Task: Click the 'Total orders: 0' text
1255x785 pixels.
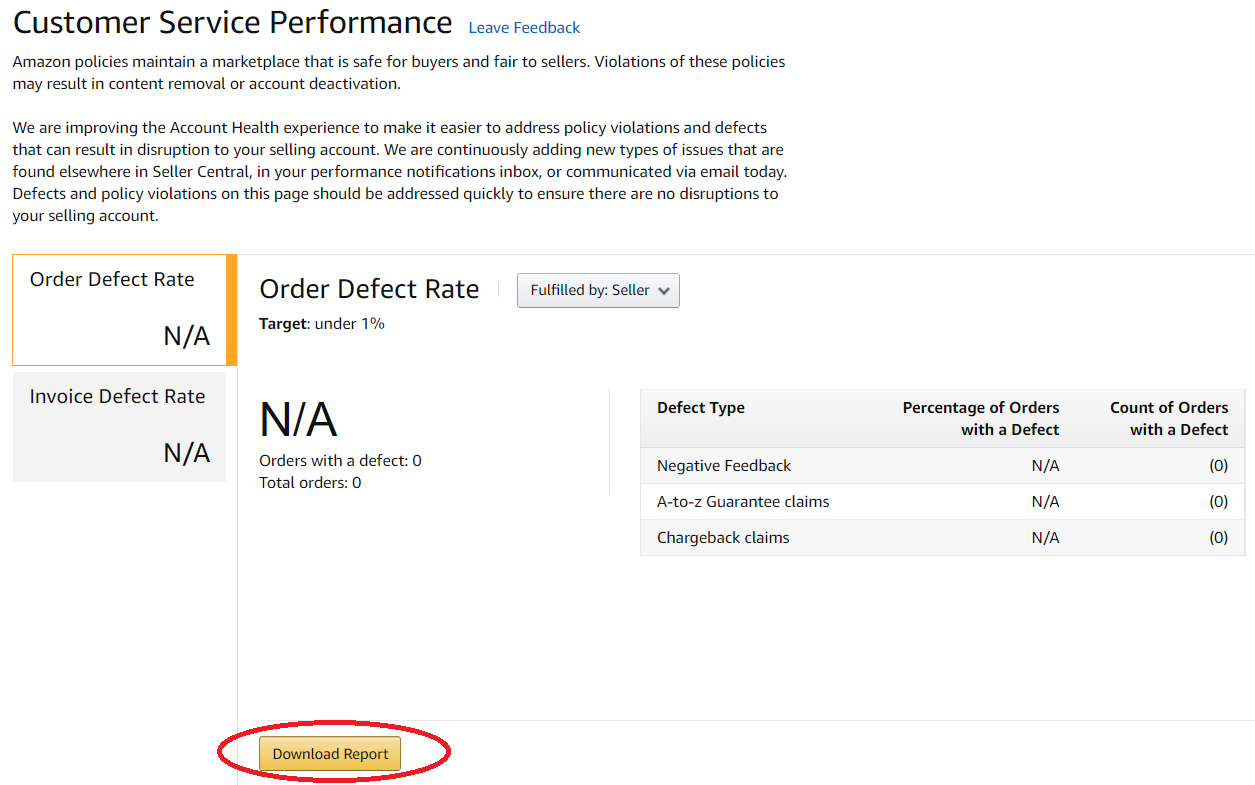Action: 310,483
